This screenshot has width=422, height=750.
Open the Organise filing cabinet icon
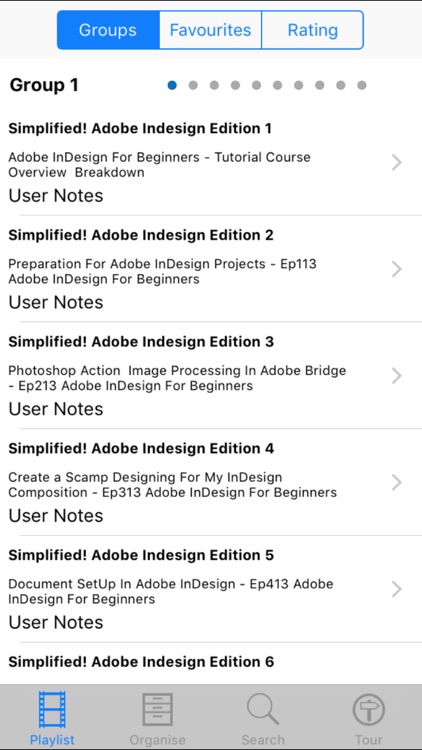[x=157, y=710]
